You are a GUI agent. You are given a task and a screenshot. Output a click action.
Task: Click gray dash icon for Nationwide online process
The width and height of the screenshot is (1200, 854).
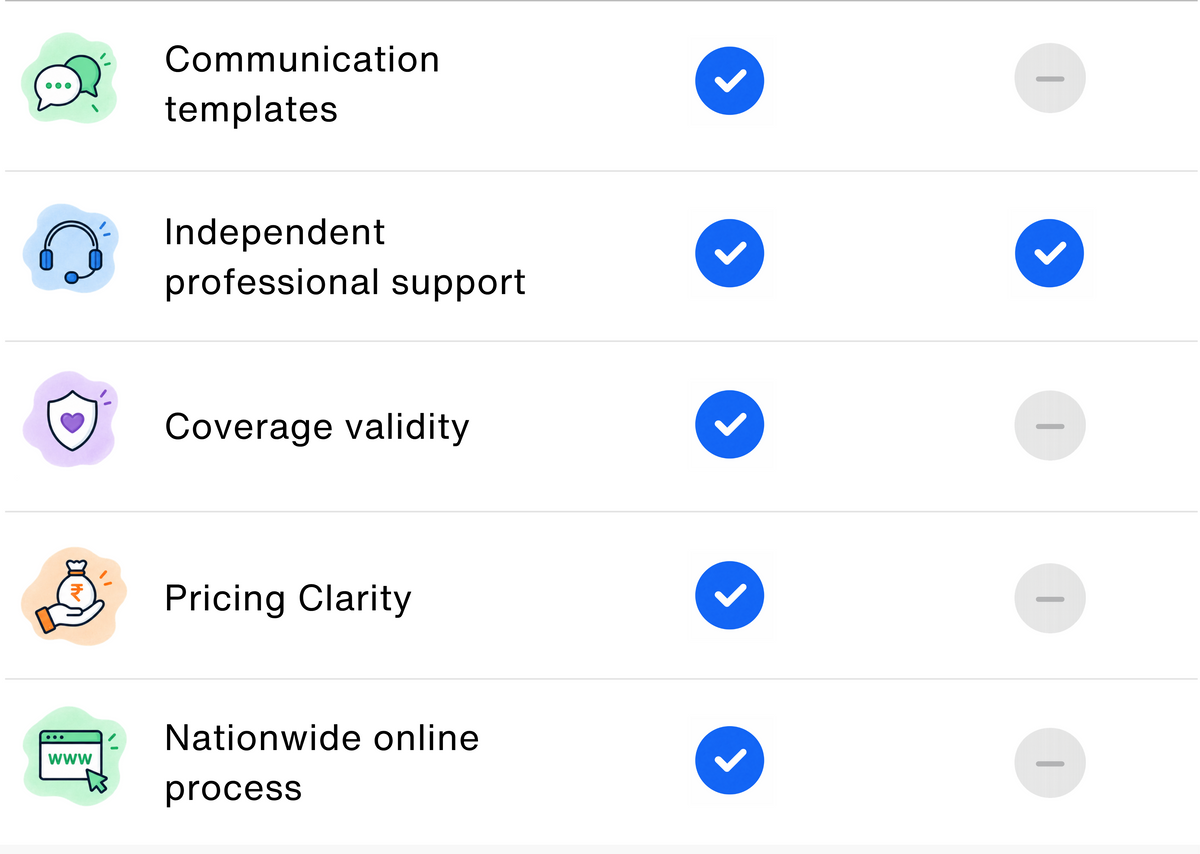(1049, 762)
